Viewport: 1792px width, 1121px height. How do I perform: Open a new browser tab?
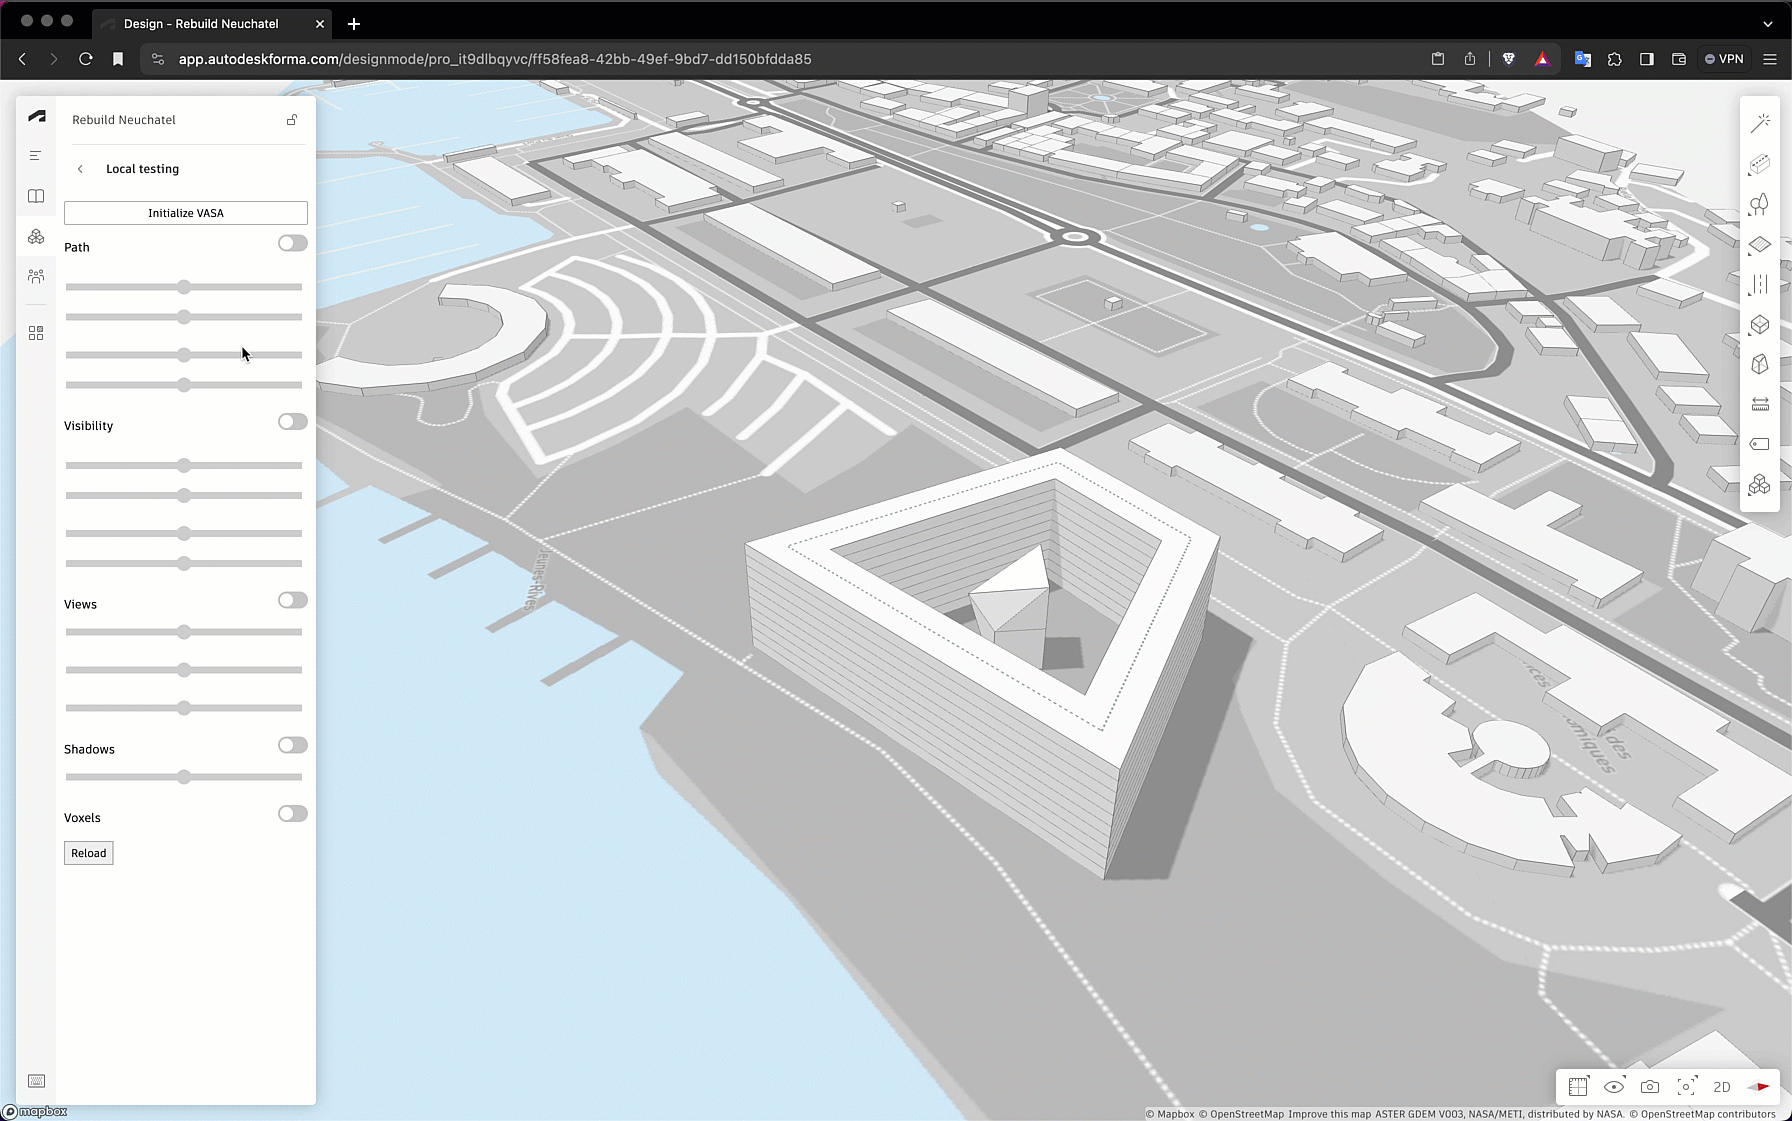pos(354,23)
